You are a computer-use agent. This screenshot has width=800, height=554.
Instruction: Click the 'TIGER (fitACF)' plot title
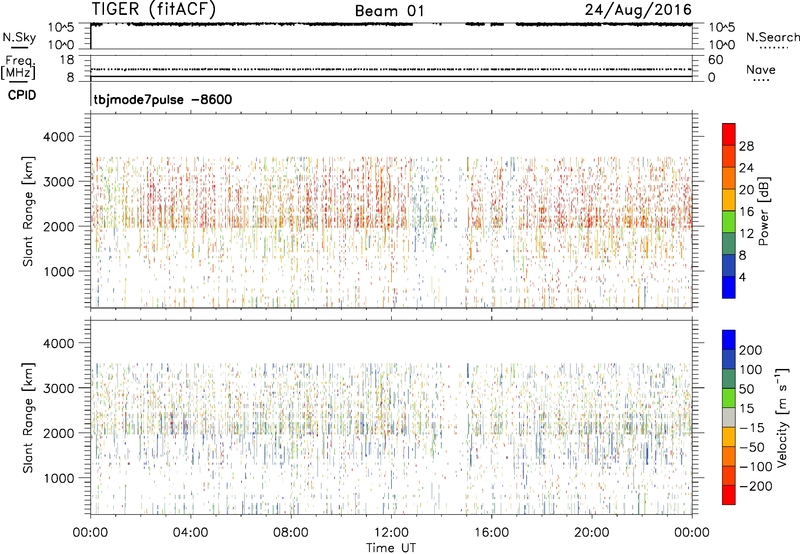(x=154, y=9)
